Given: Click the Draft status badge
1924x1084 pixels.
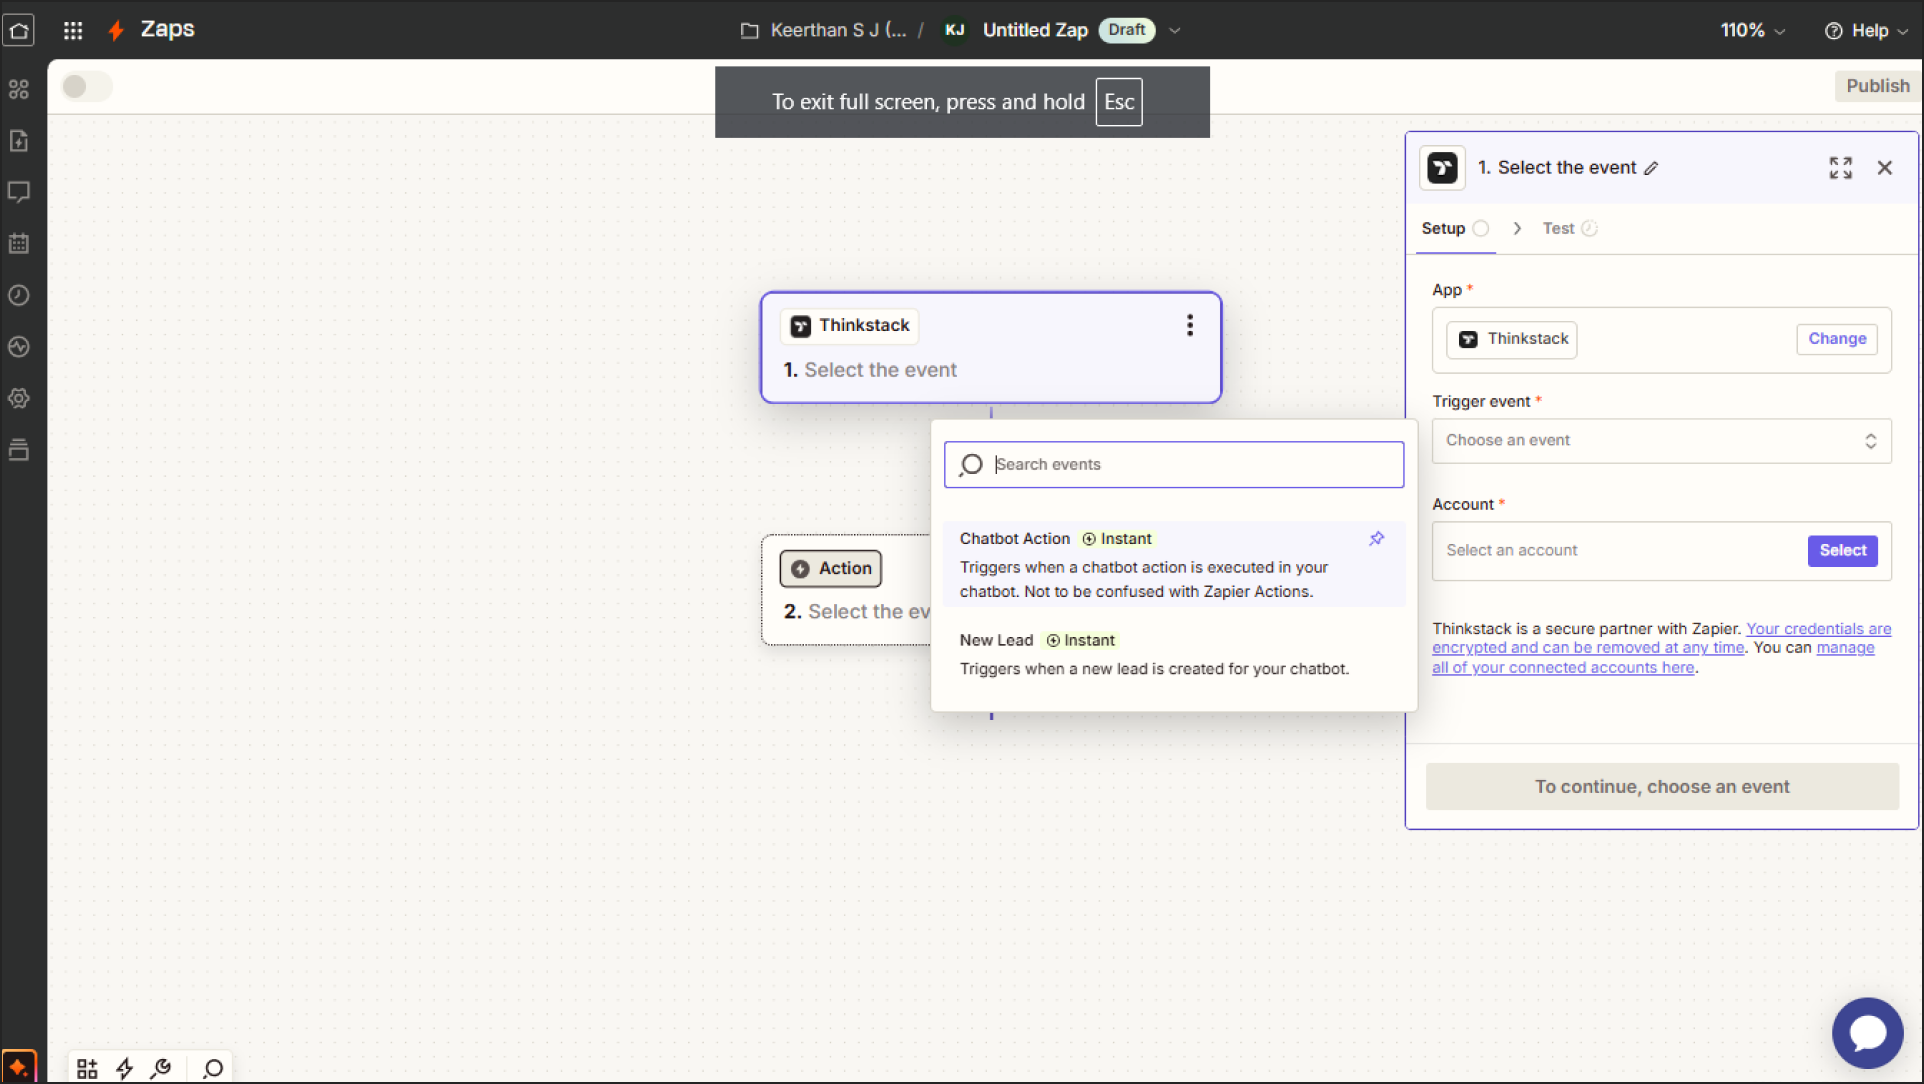Looking at the screenshot, I should tap(1126, 30).
